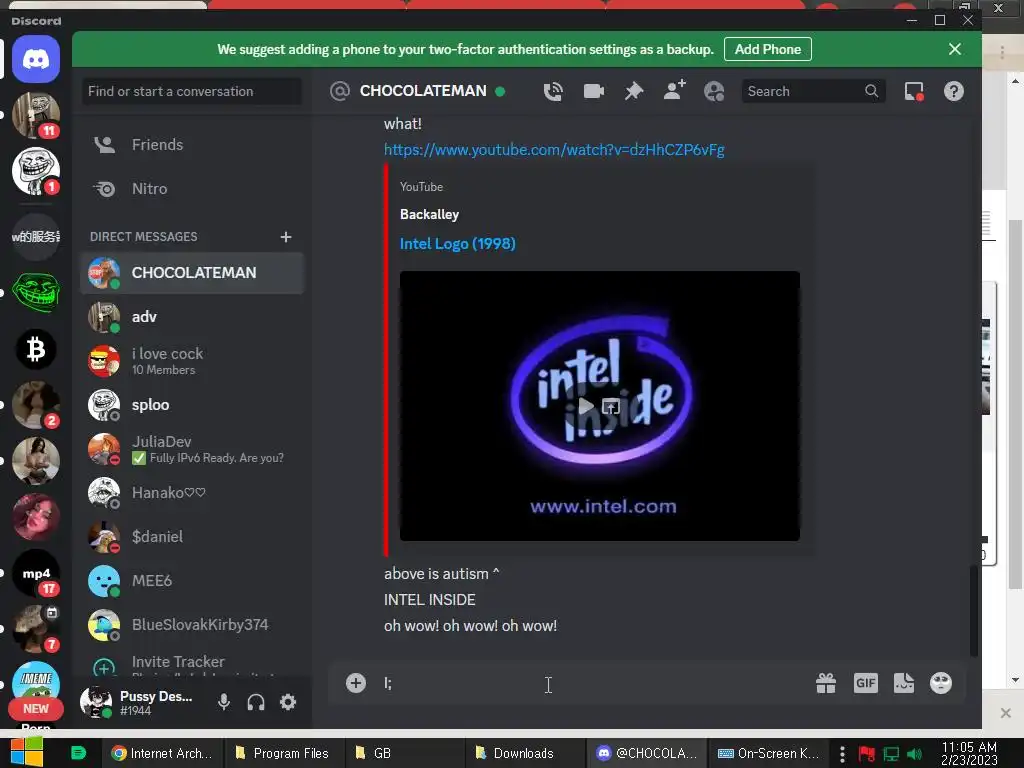Open Discord help
Screen dimensions: 1024x768
coord(953,91)
